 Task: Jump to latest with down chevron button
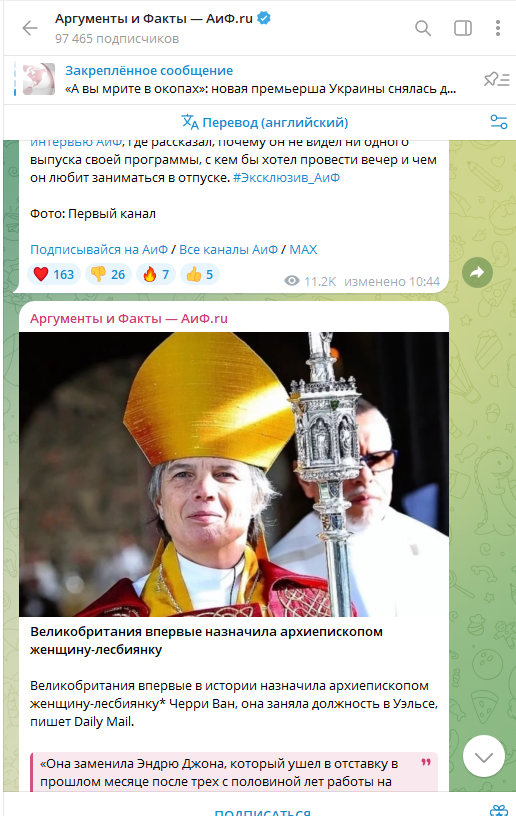tap(484, 756)
